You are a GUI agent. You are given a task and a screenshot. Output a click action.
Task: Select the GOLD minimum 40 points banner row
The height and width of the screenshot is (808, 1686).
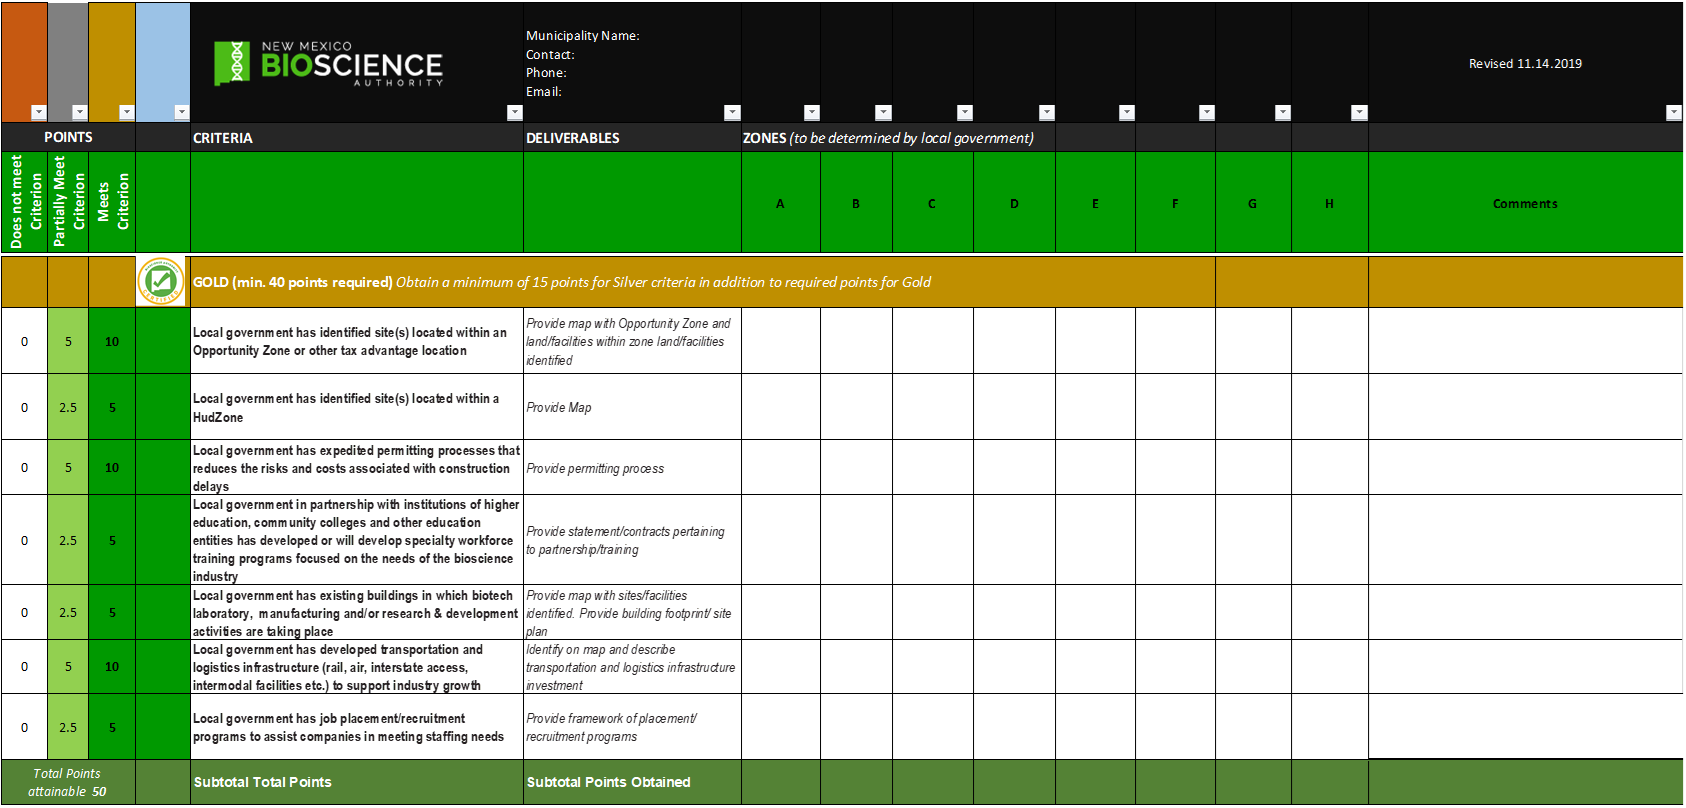tap(703, 282)
